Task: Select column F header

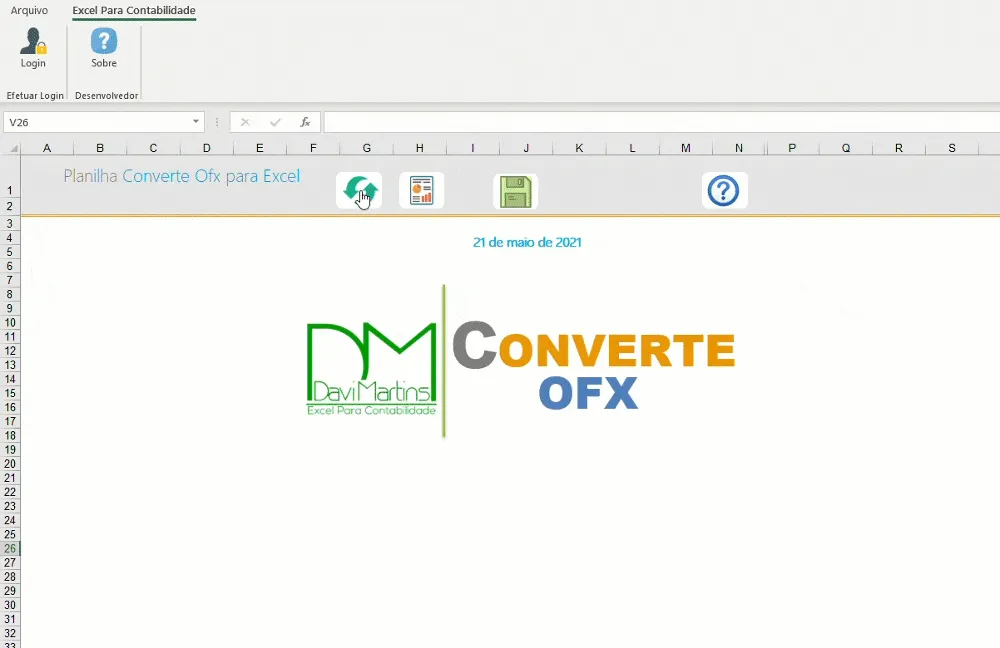Action: coord(313,148)
